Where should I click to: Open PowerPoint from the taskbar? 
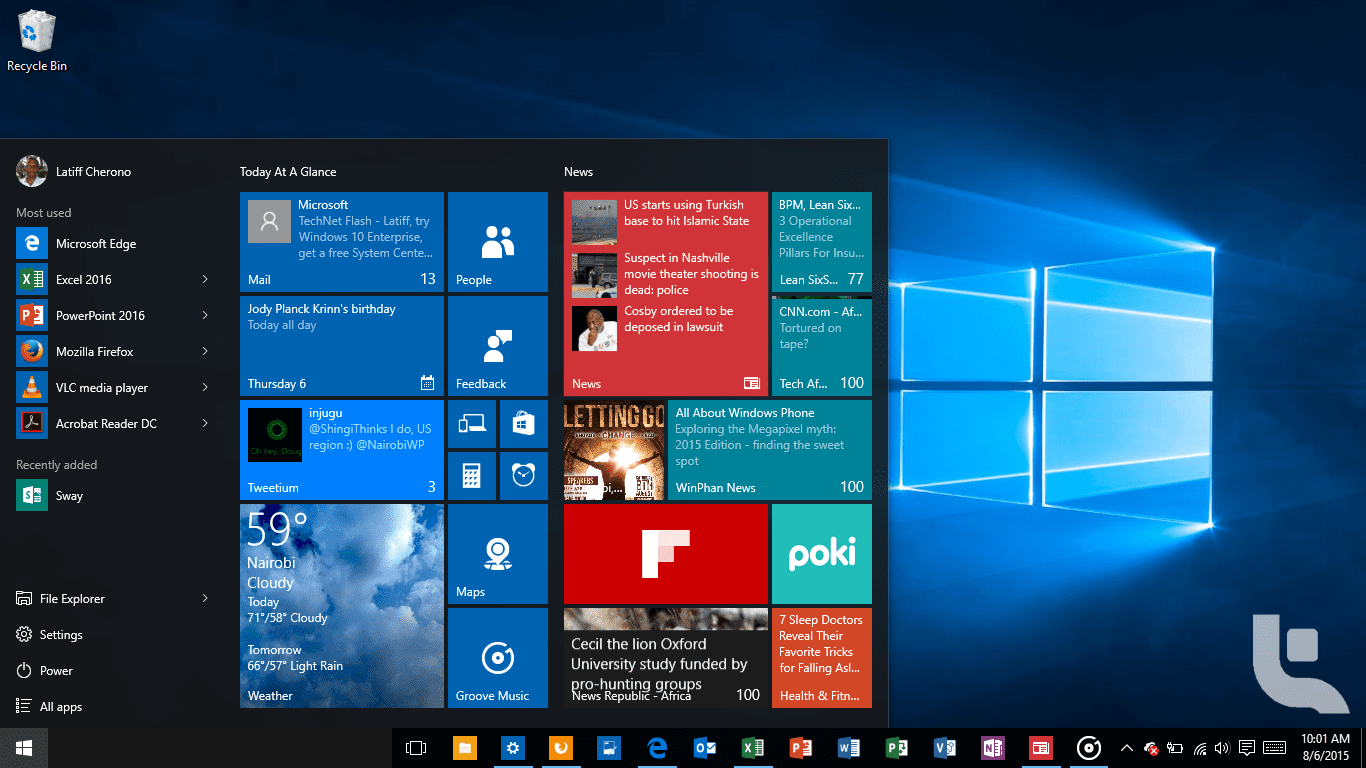(x=801, y=748)
